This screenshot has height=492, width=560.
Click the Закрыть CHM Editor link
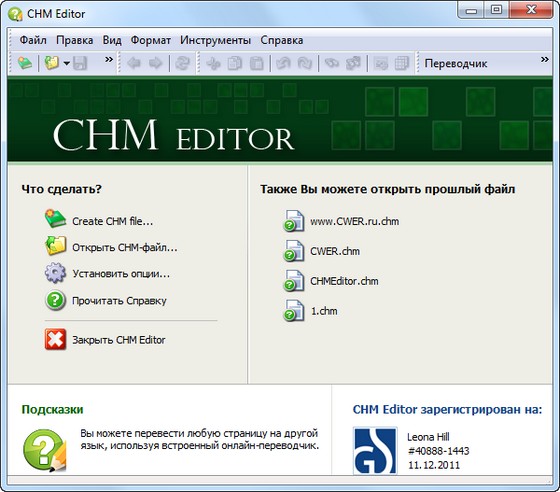pyautogui.click(x=119, y=340)
